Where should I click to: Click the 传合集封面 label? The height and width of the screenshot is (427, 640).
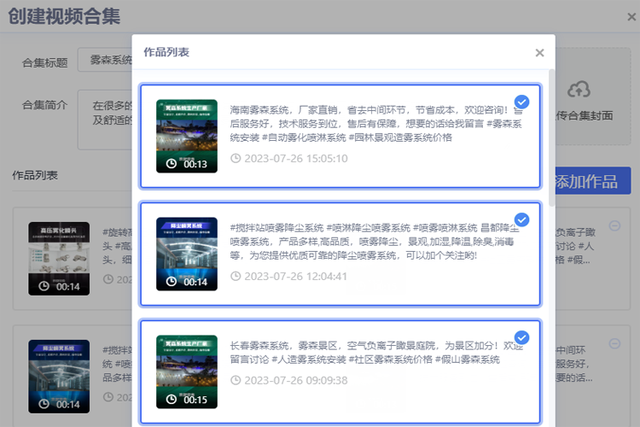(584, 116)
